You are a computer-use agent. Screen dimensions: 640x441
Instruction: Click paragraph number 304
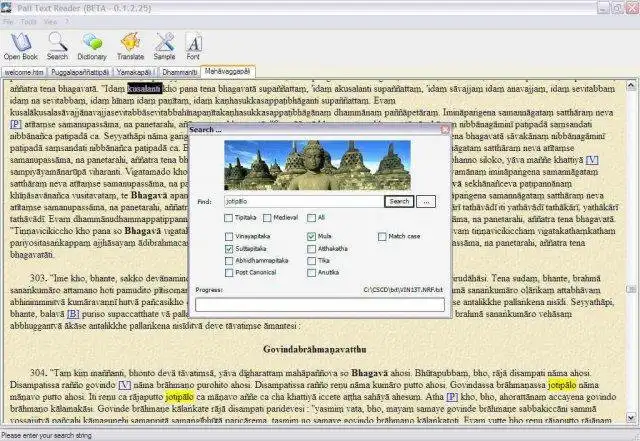pyautogui.click(x=38, y=373)
